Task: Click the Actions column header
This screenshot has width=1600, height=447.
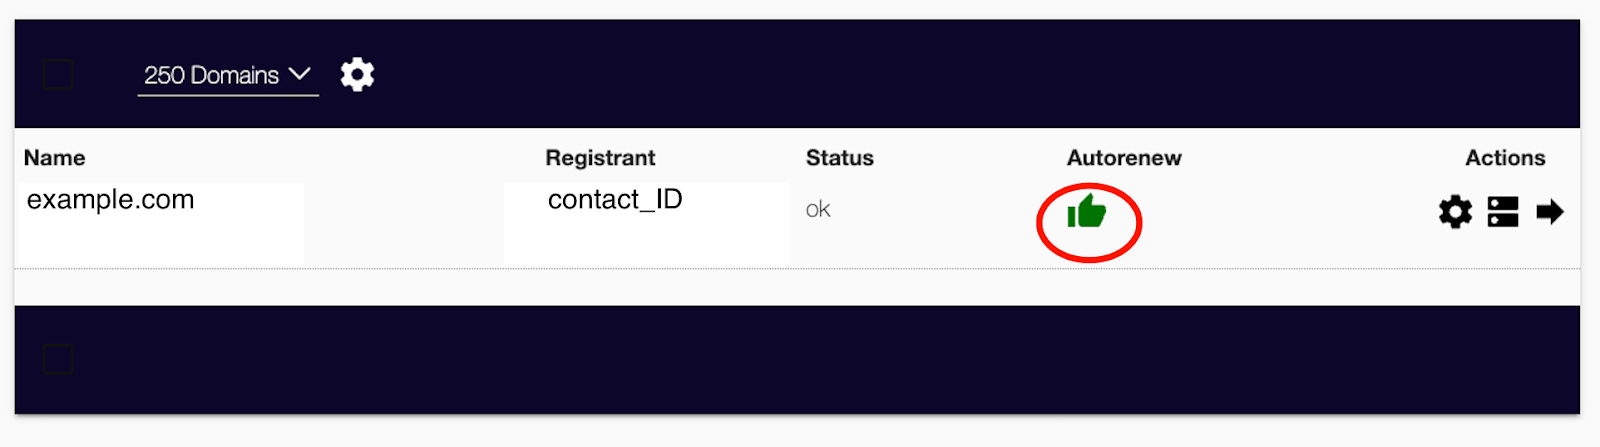Action: click(x=1505, y=158)
